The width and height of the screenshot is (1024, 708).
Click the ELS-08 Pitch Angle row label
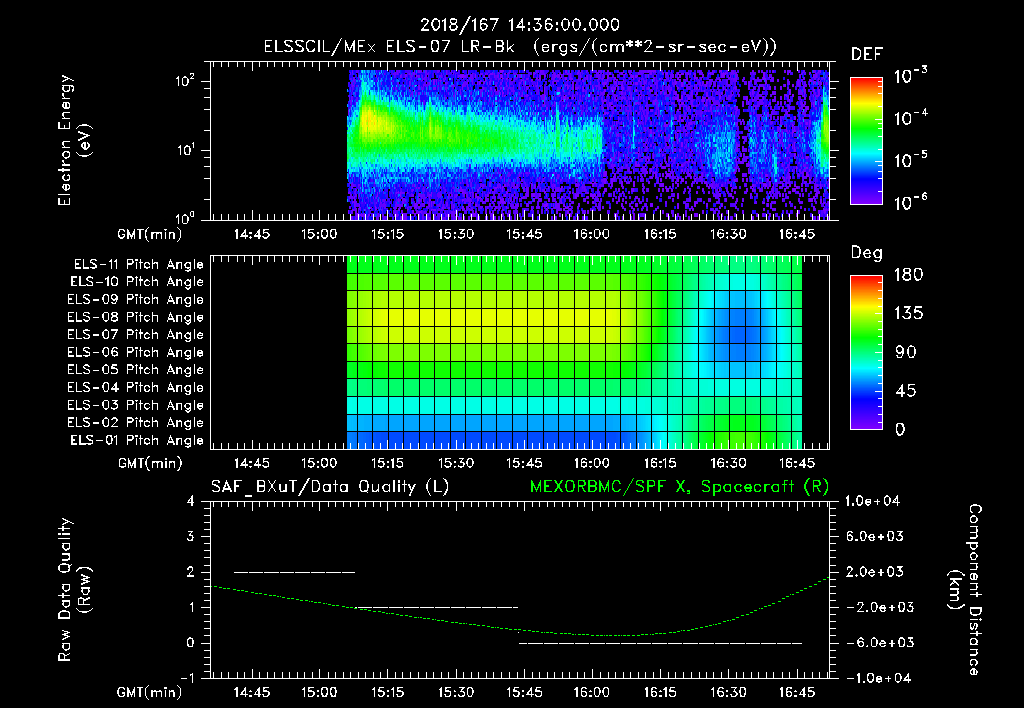point(135,317)
